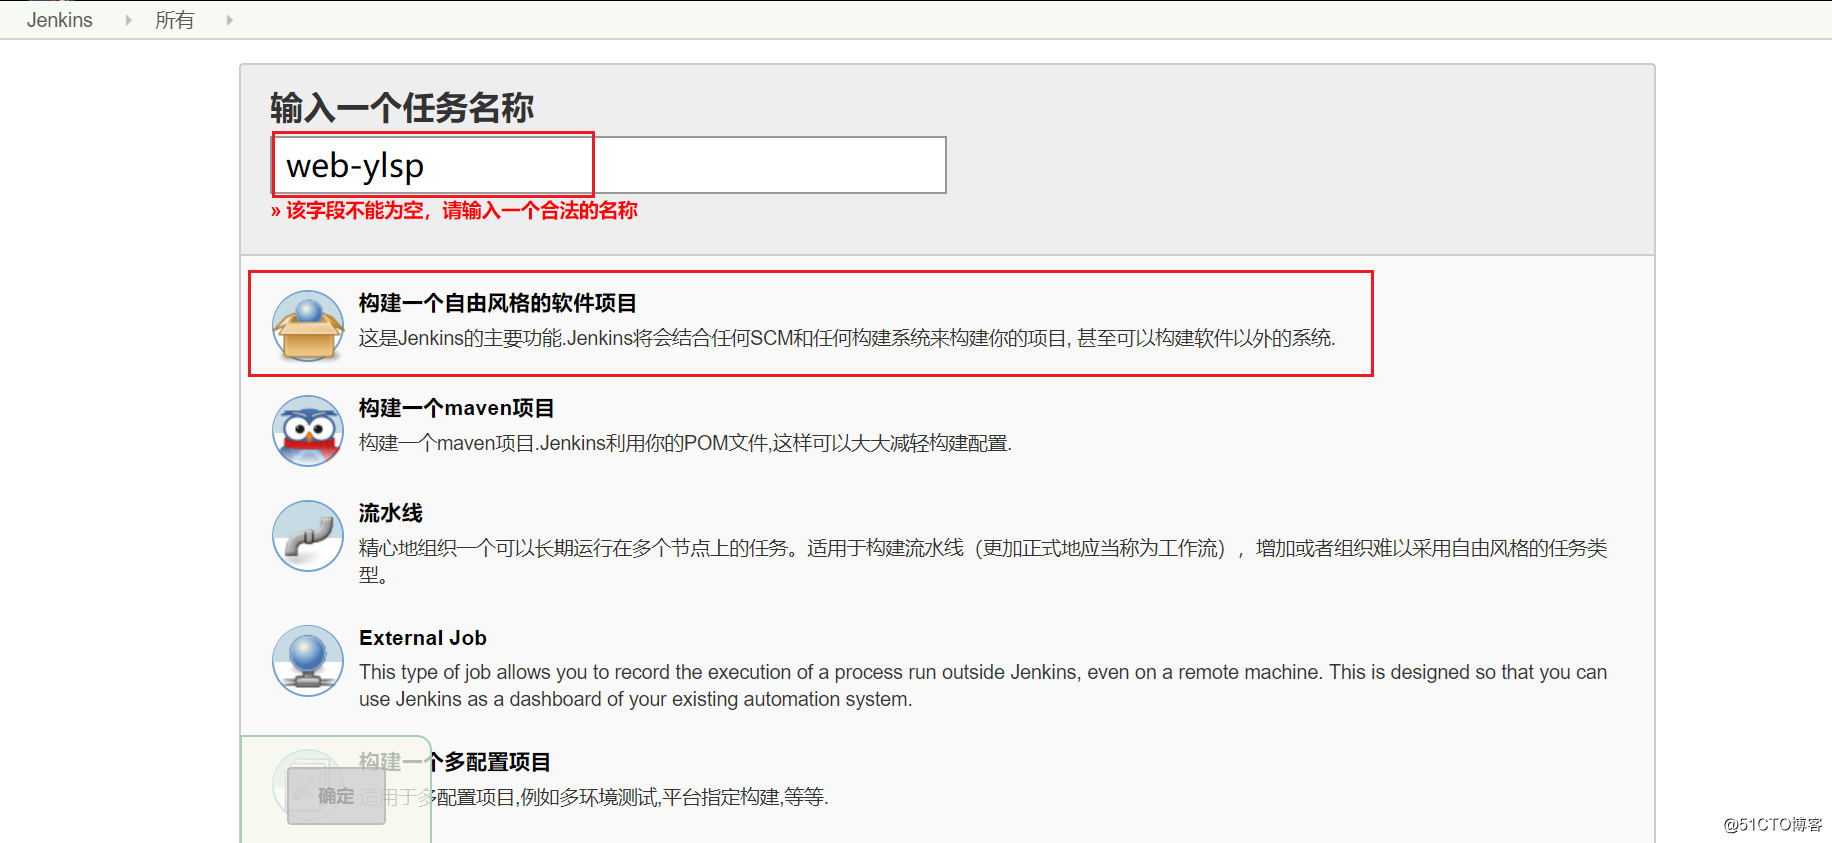The width and height of the screenshot is (1832, 843).
Task: Focus the task name input field
Action: [609, 165]
